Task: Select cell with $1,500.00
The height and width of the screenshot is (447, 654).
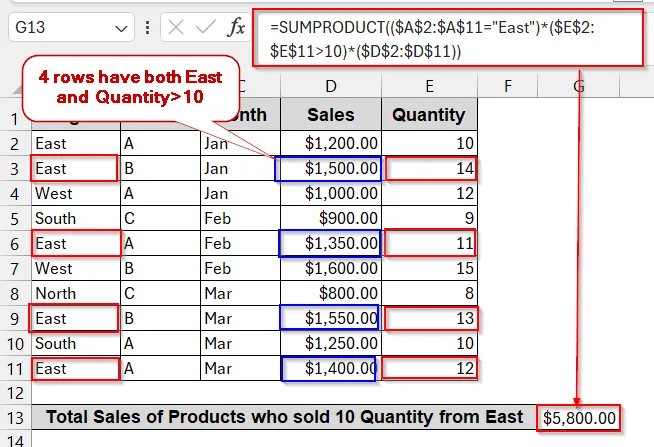Action: coord(331,168)
